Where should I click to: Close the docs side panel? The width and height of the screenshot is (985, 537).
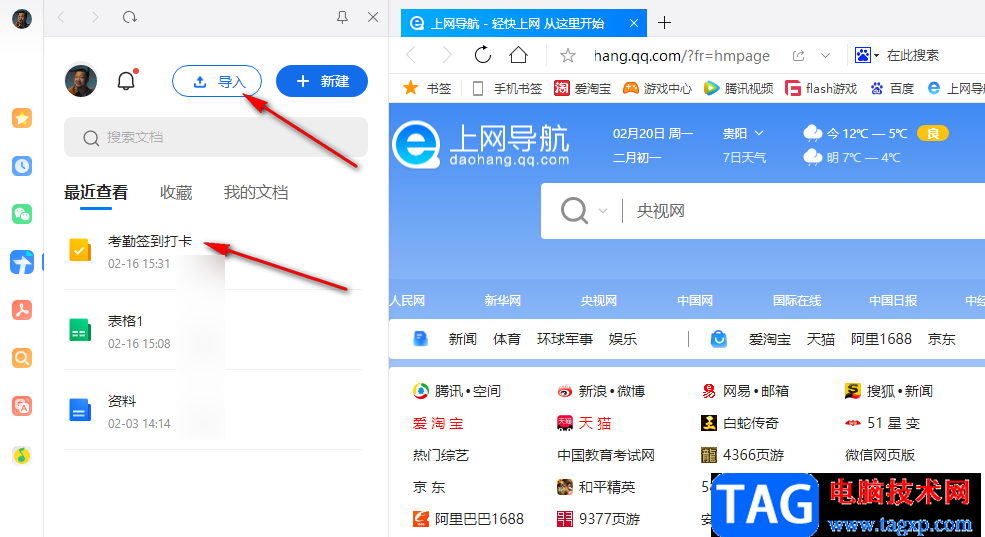click(x=373, y=18)
